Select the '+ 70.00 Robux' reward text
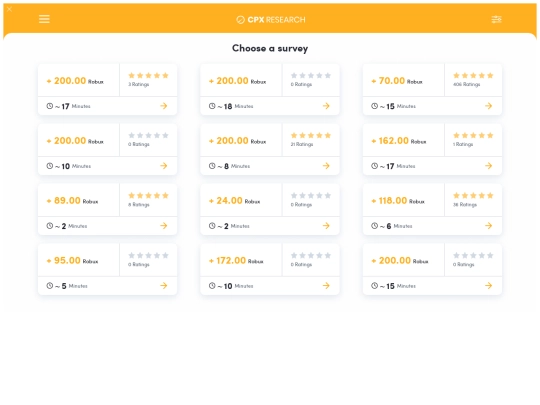The width and height of the screenshot is (540, 405). click(x=397, y=81)
